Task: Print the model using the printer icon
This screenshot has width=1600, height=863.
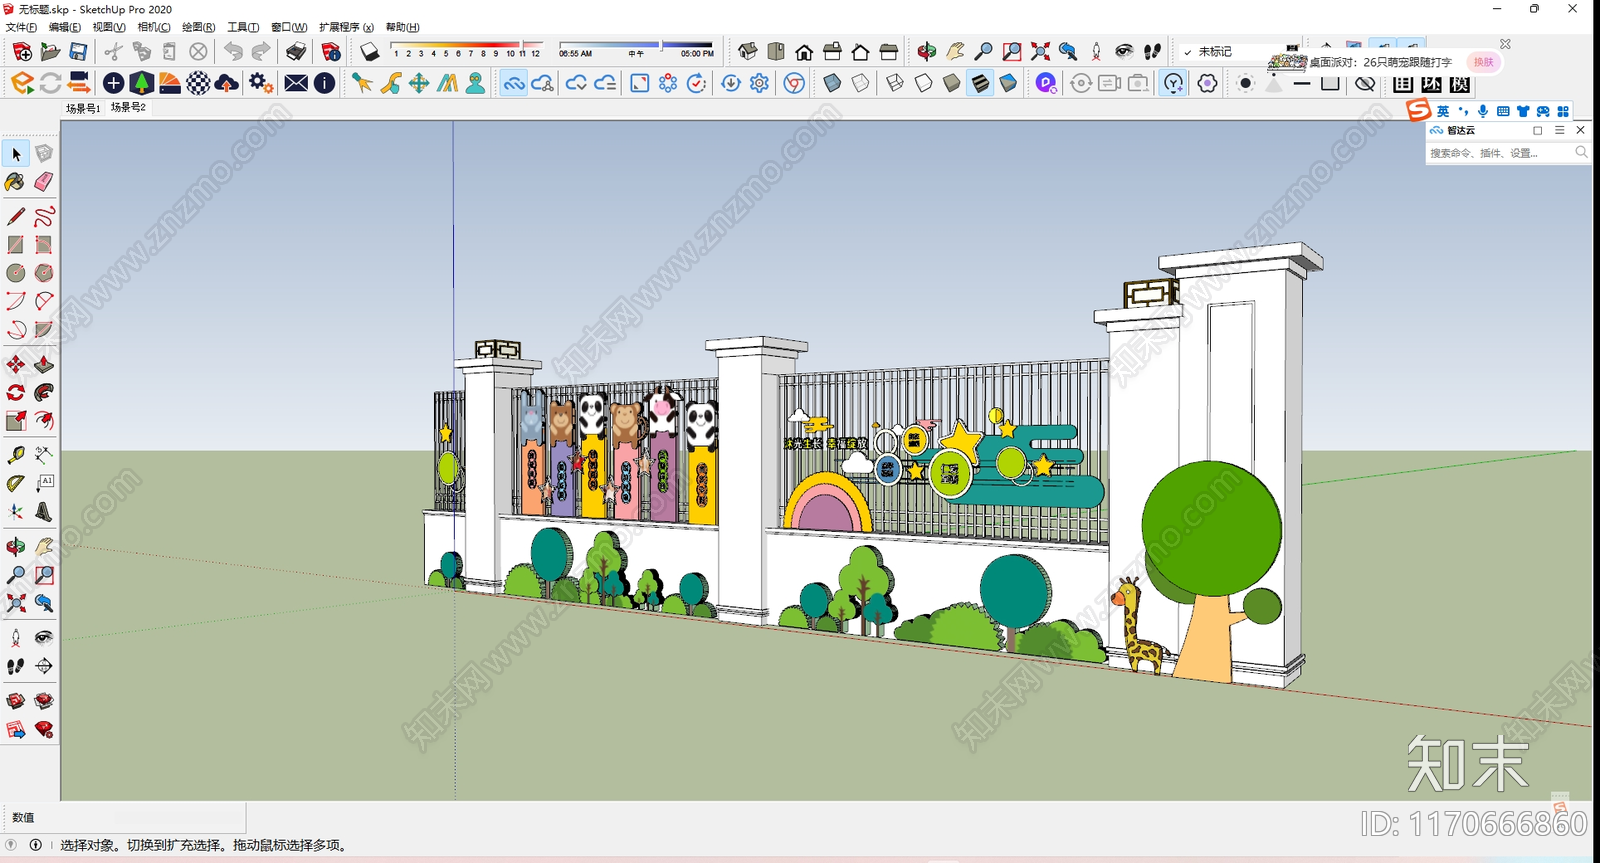Action: click(296, 52)
